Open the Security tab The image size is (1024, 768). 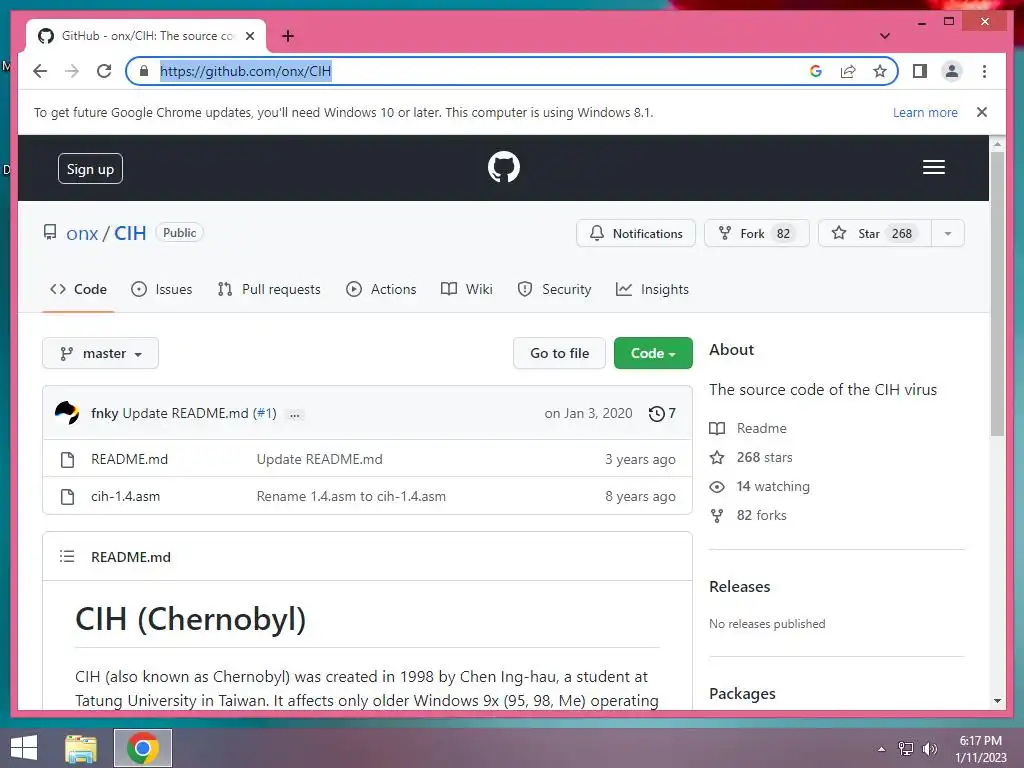coord(554,289)
